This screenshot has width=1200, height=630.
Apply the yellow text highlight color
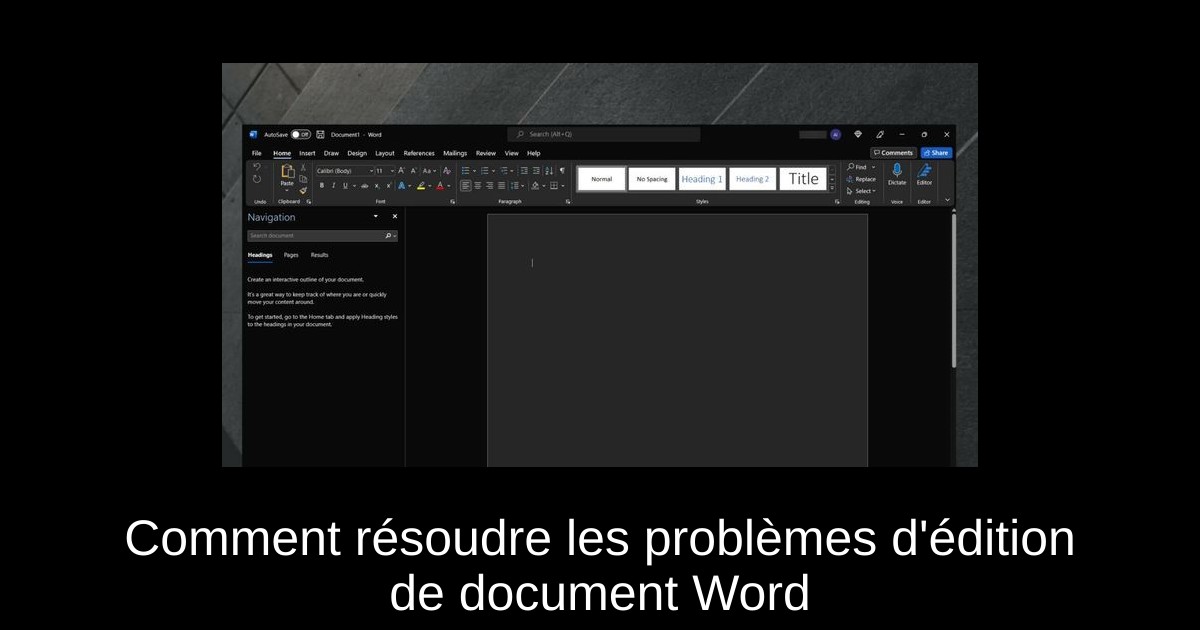(421, 186)
